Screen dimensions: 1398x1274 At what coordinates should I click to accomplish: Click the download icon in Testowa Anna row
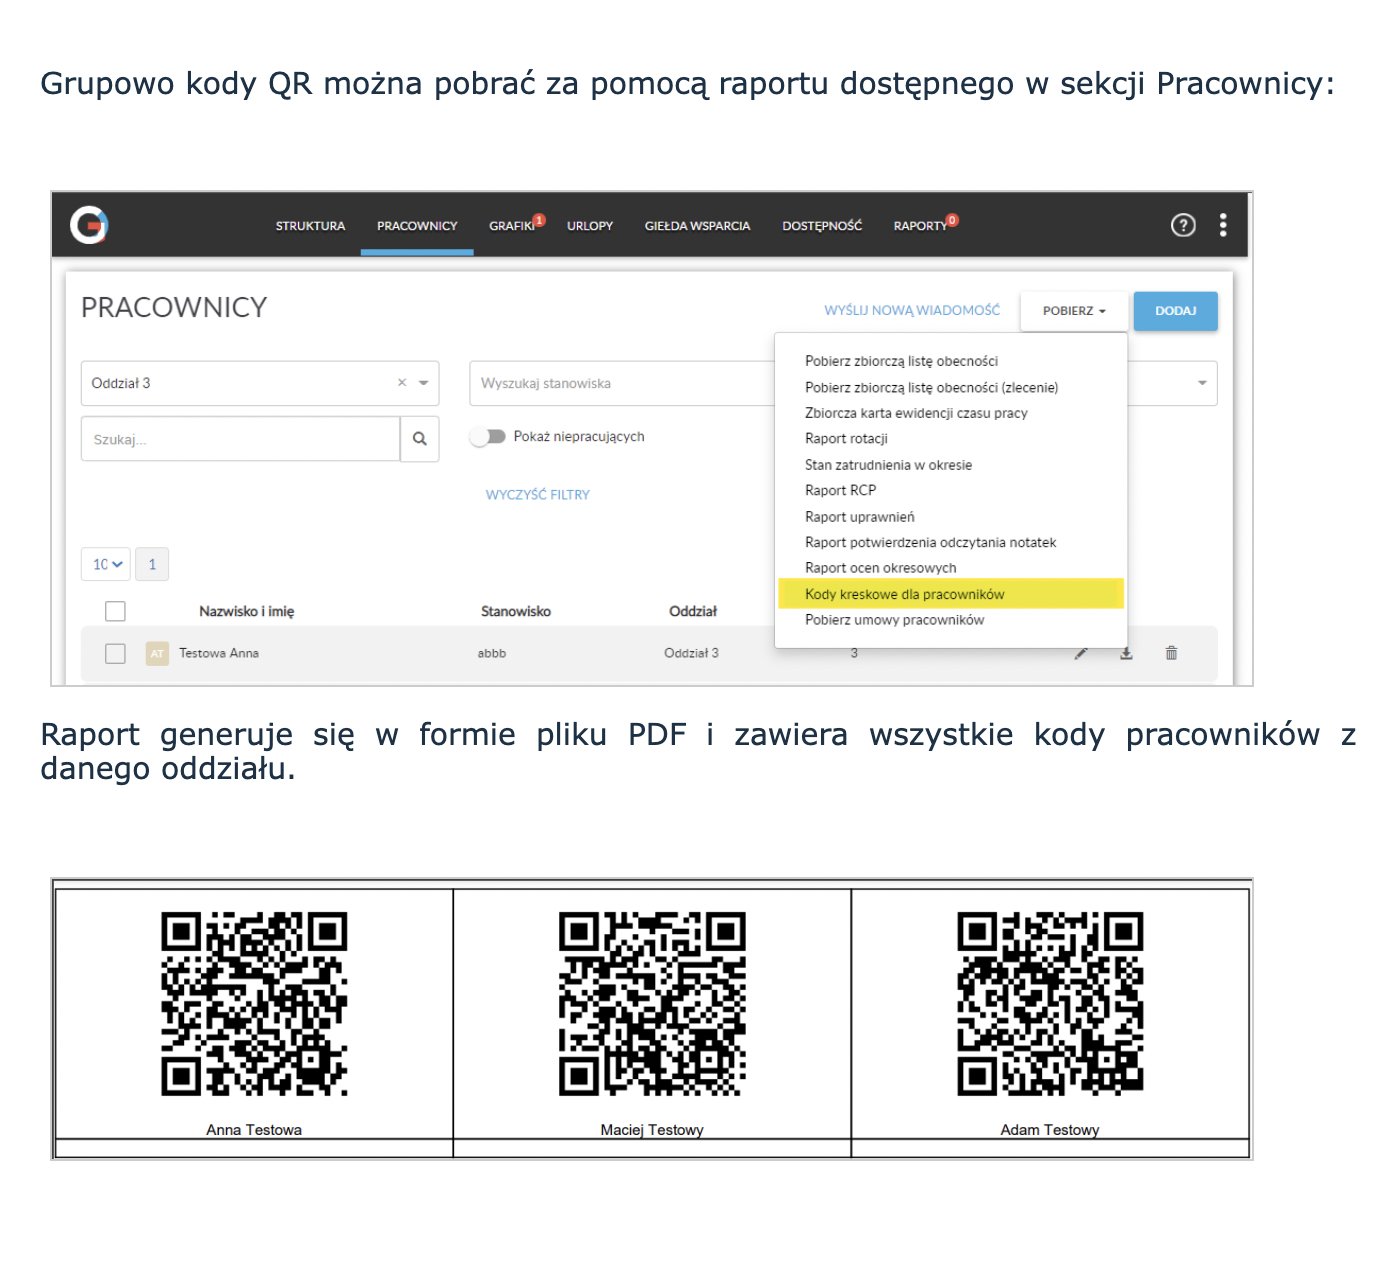click(x=1126, y=653)
